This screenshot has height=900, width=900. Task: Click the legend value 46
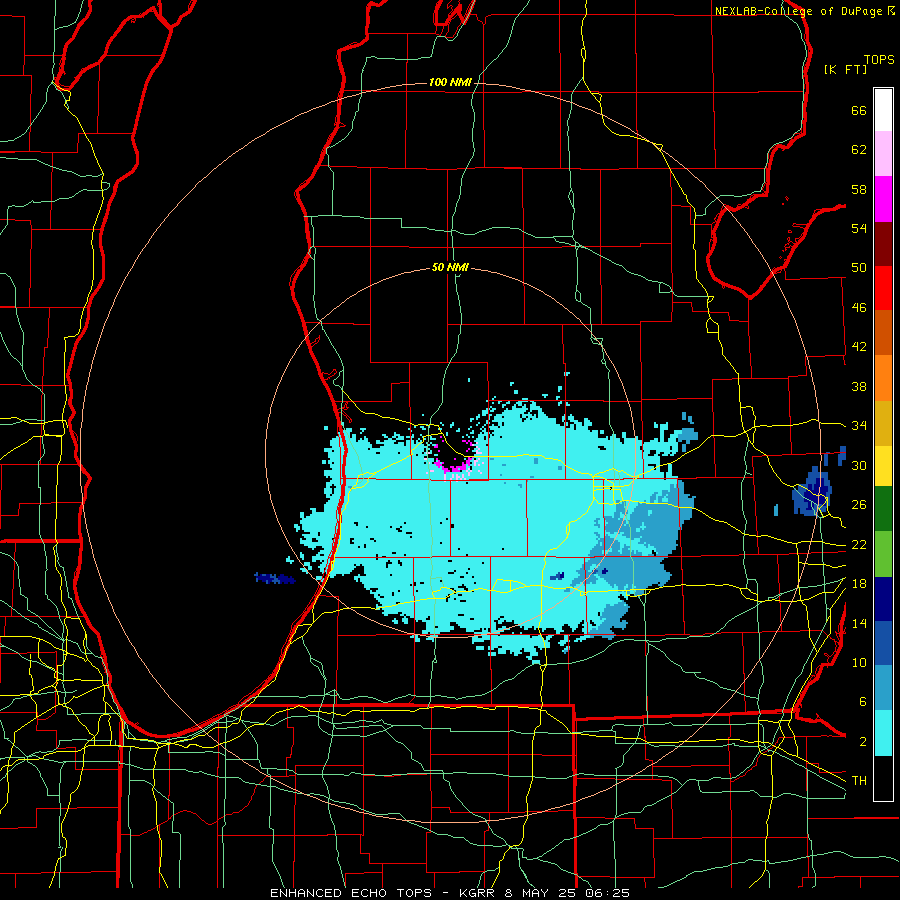click(859, 308)
